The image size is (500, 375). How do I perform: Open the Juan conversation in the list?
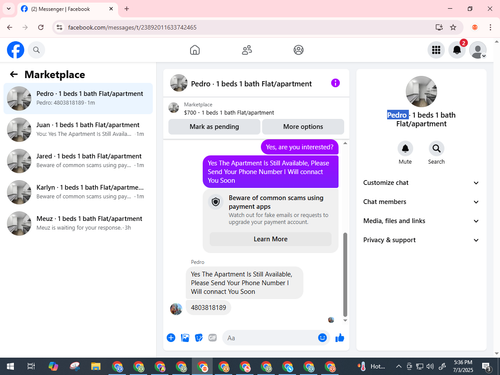point(78,129)
